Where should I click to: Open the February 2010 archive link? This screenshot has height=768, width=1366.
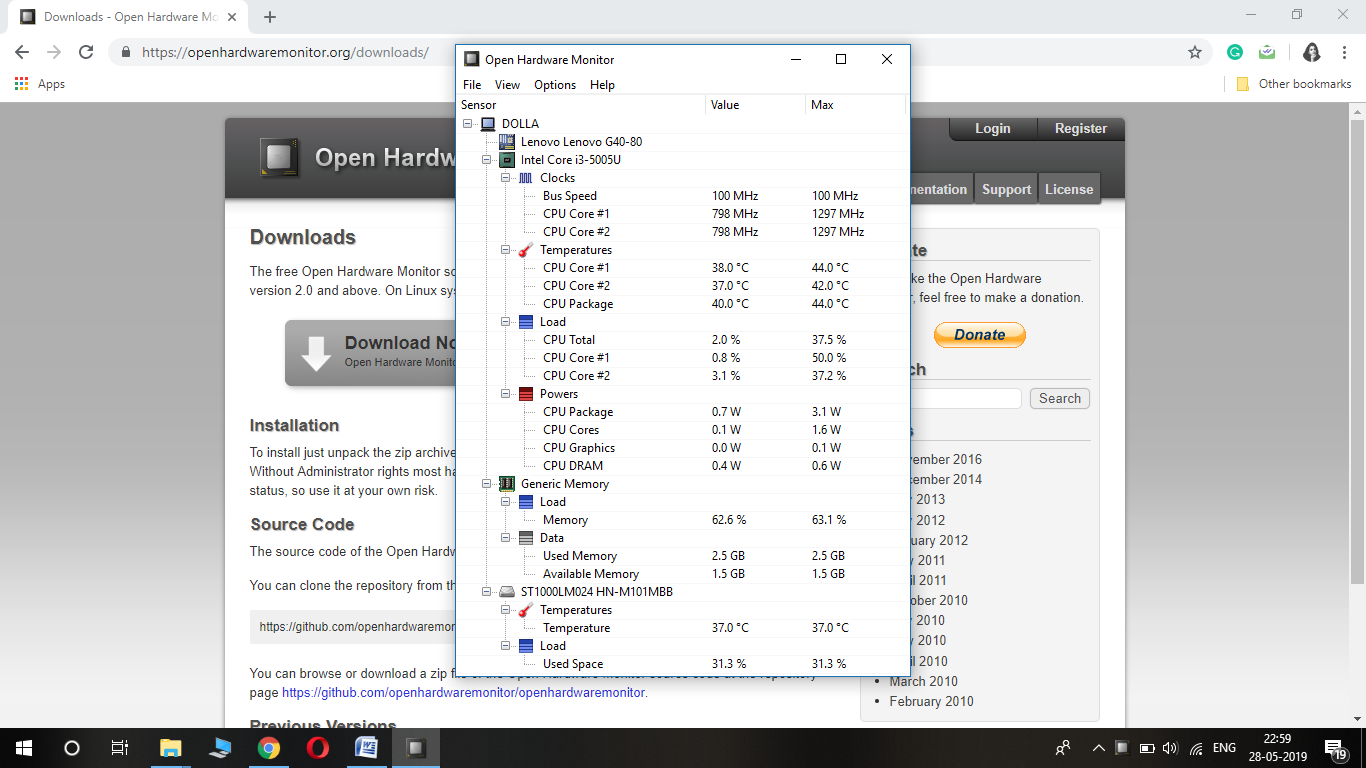click(931, 701)
